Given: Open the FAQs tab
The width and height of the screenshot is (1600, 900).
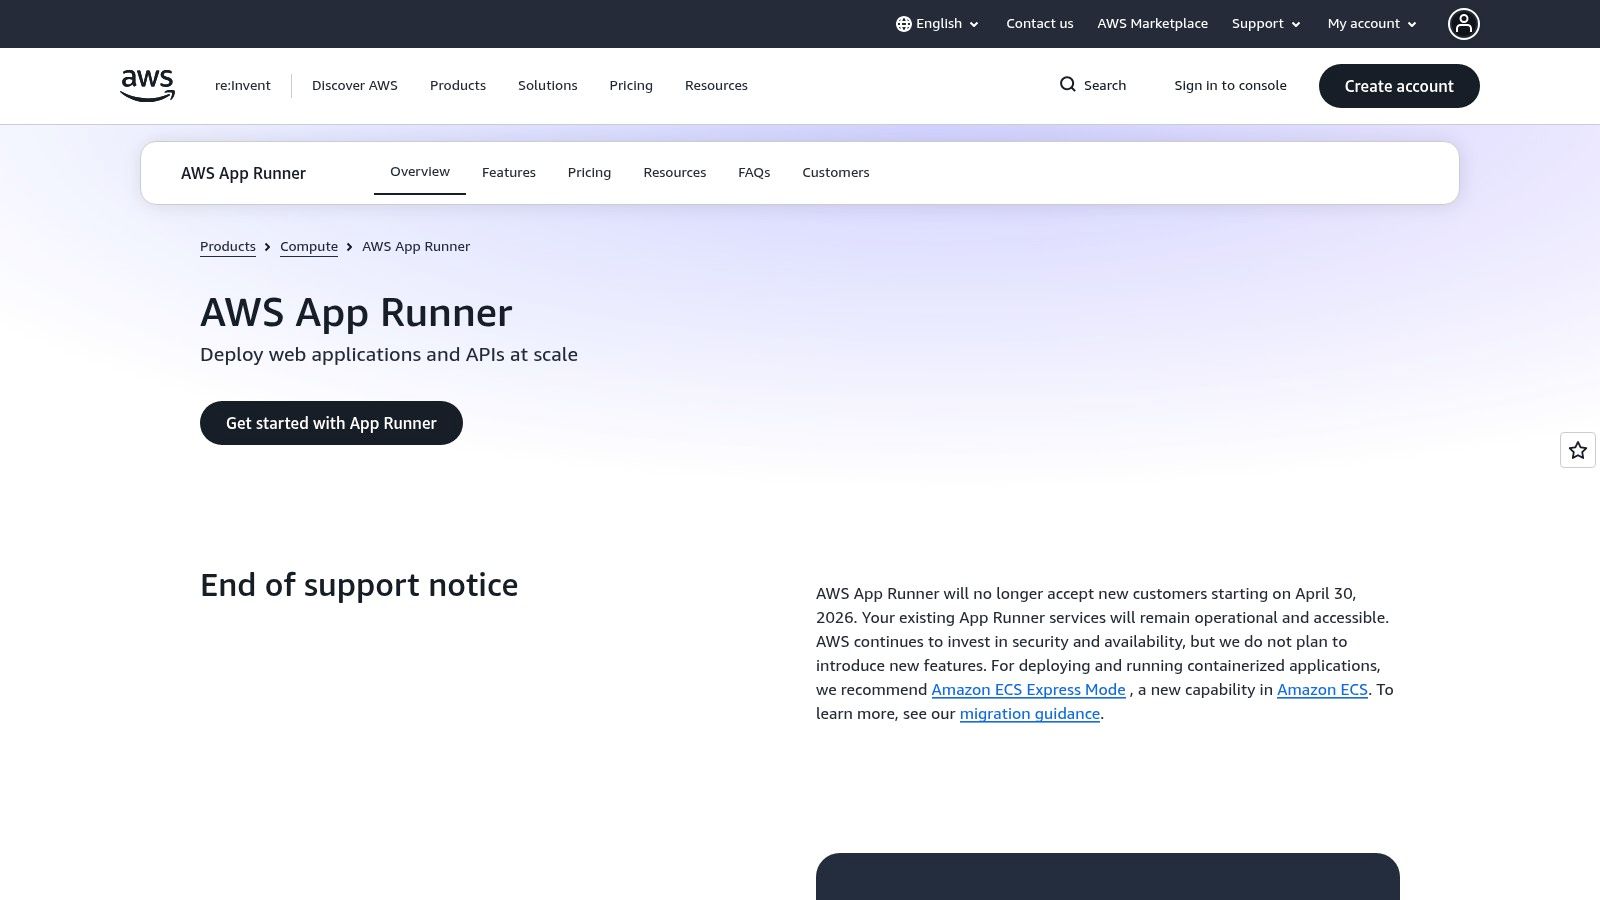Looking at the screenshot, I should coord(754,173).
